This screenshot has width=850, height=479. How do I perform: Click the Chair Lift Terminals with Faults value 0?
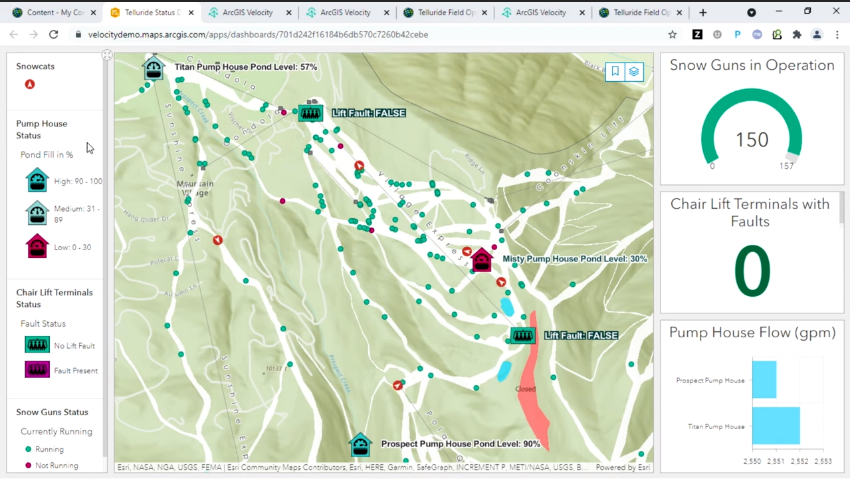[752, 270]
